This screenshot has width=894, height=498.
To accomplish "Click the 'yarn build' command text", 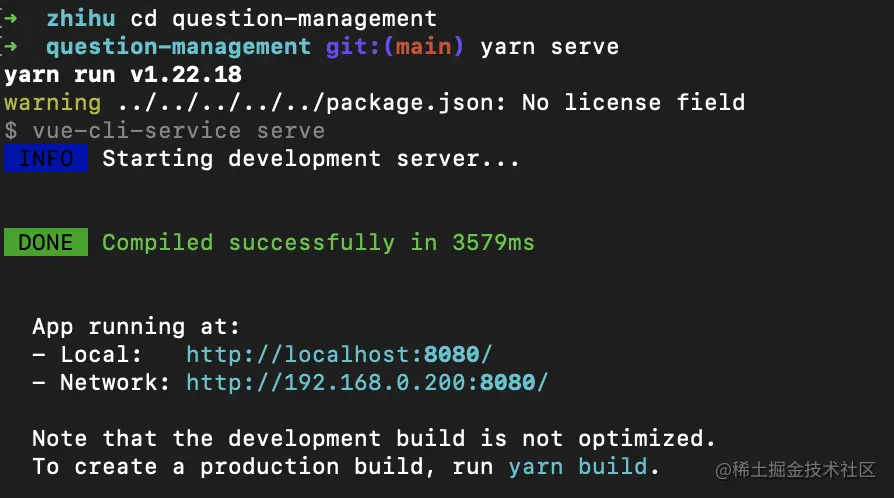I will pos(578,467).
